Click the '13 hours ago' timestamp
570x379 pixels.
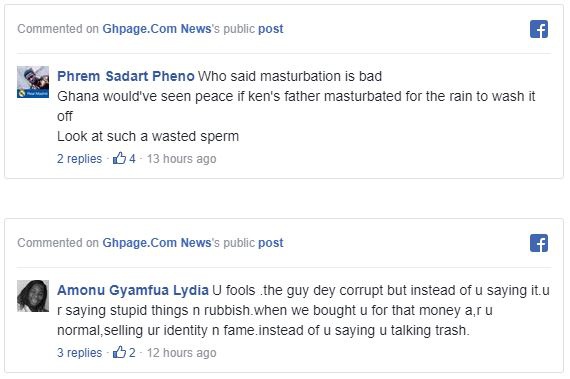tap(181, 159)
